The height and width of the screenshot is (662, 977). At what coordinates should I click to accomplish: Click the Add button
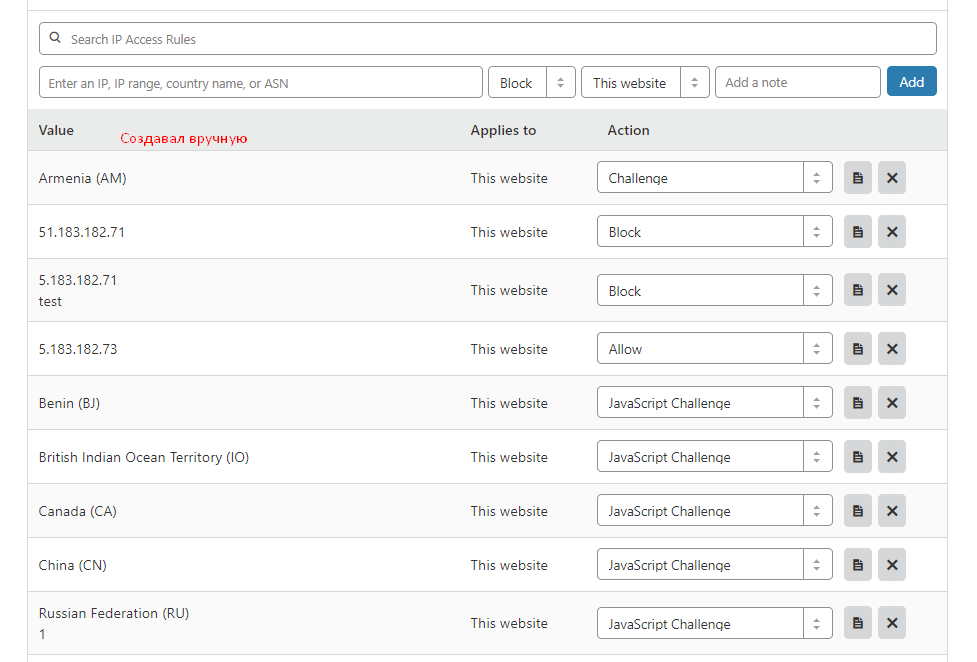(911, 82)
